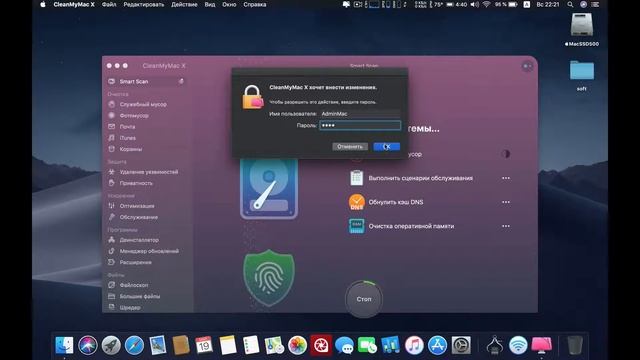Open Служебный мусор module in sidebar
The image size is (640, 360).
coord(139,104)
